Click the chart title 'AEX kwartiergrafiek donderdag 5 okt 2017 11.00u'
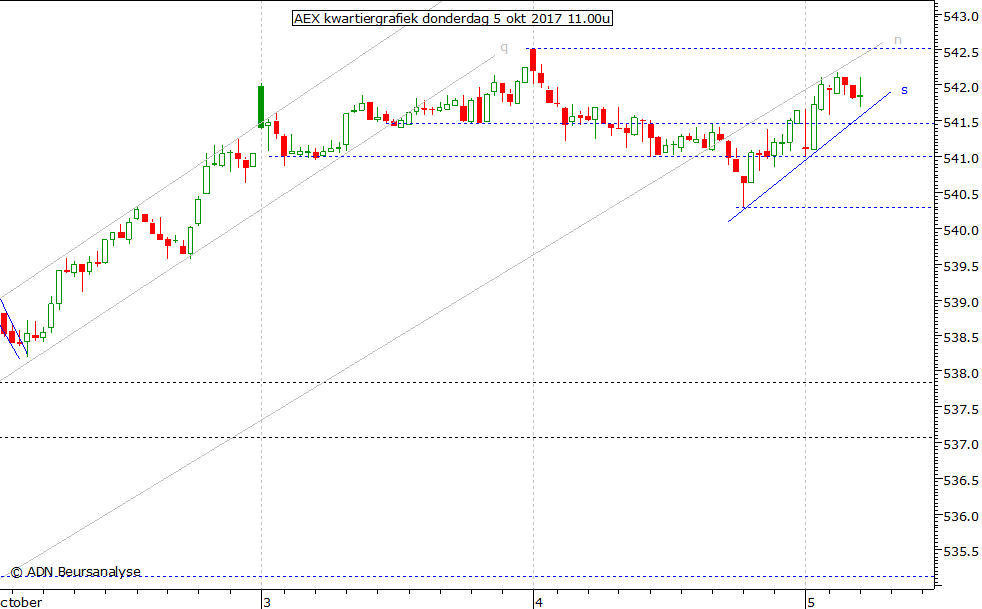Image resolution: width=982 pixels, height=609 pixels. 452,18
